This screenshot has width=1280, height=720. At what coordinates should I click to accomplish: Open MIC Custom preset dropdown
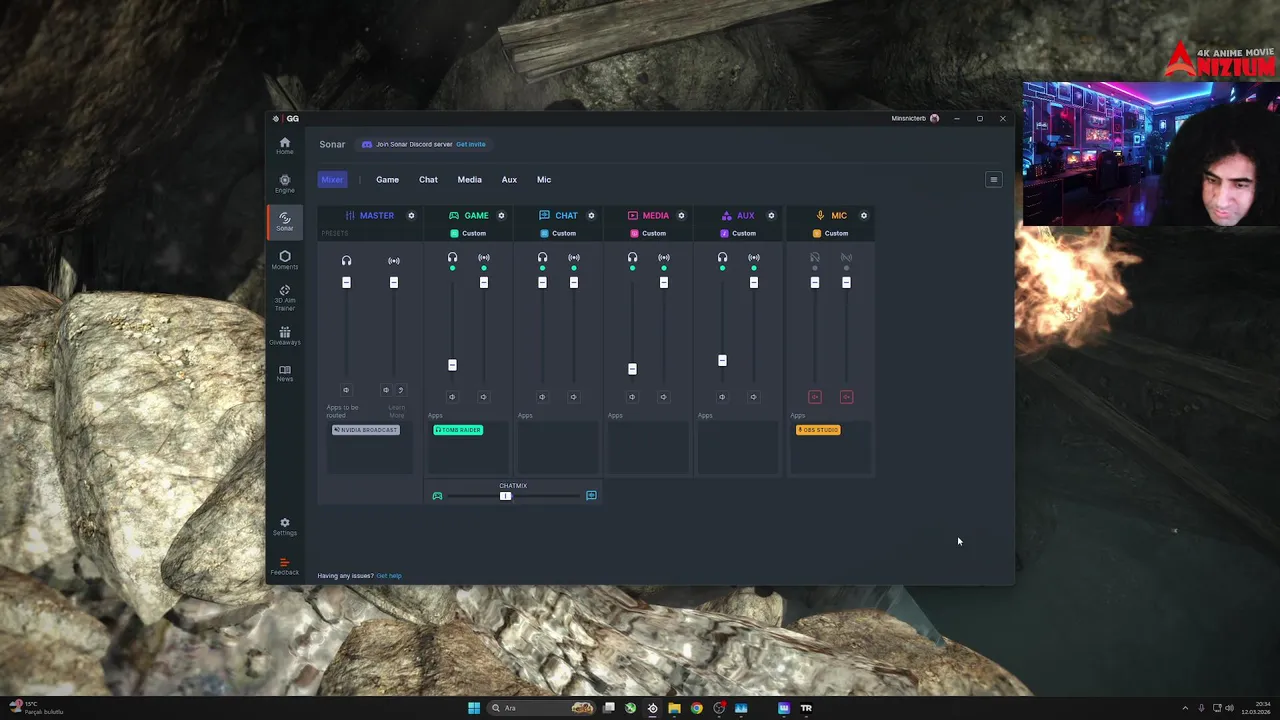[830, 233]
